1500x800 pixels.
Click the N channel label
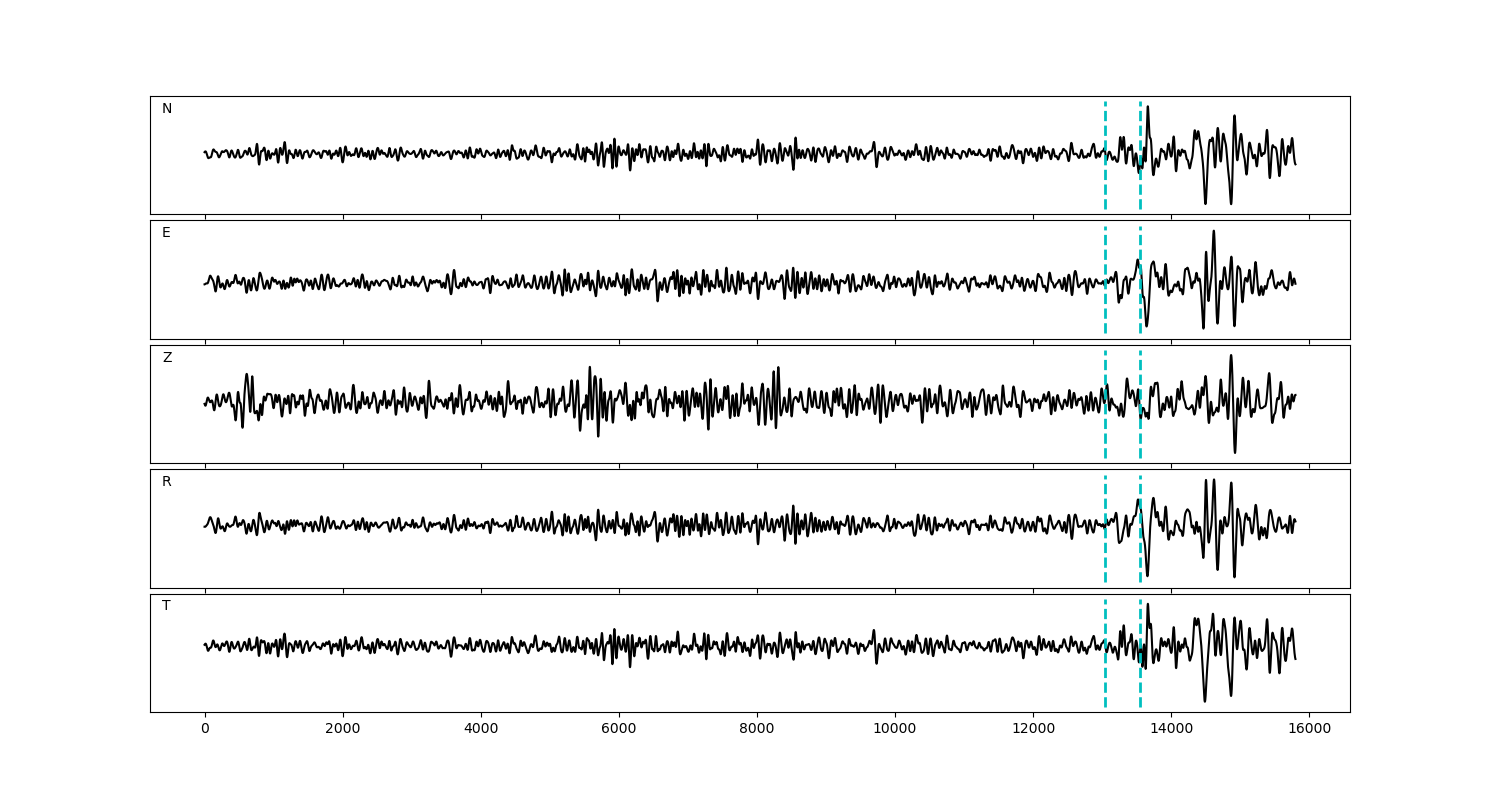pos(167,109)
